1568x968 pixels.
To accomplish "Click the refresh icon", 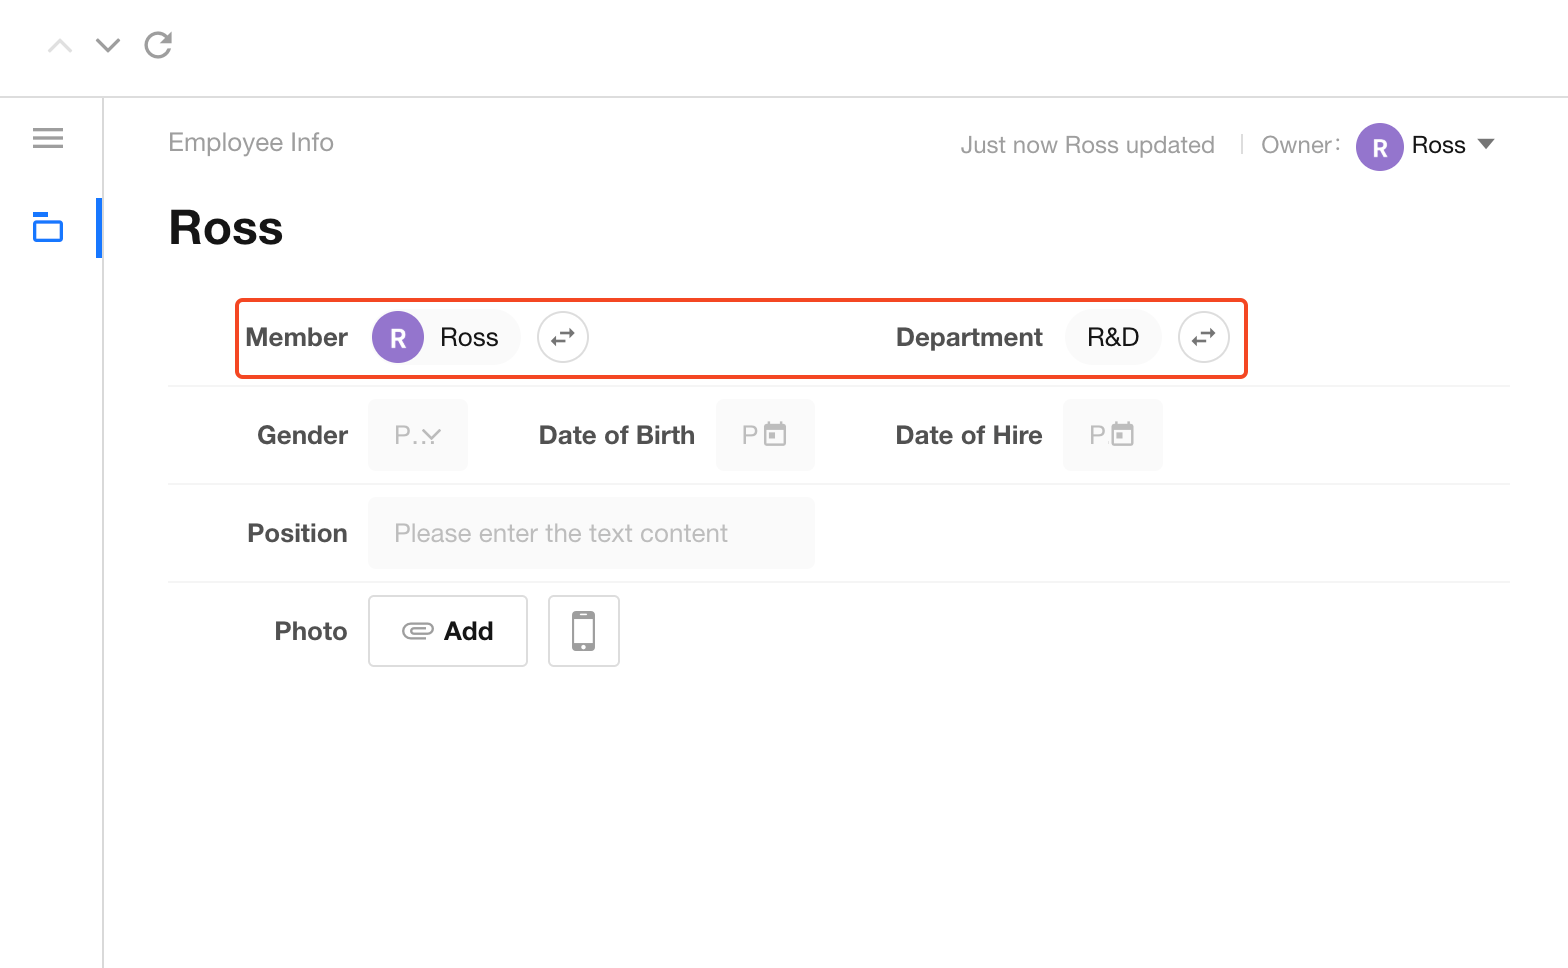I will click(x=158, y=45).
